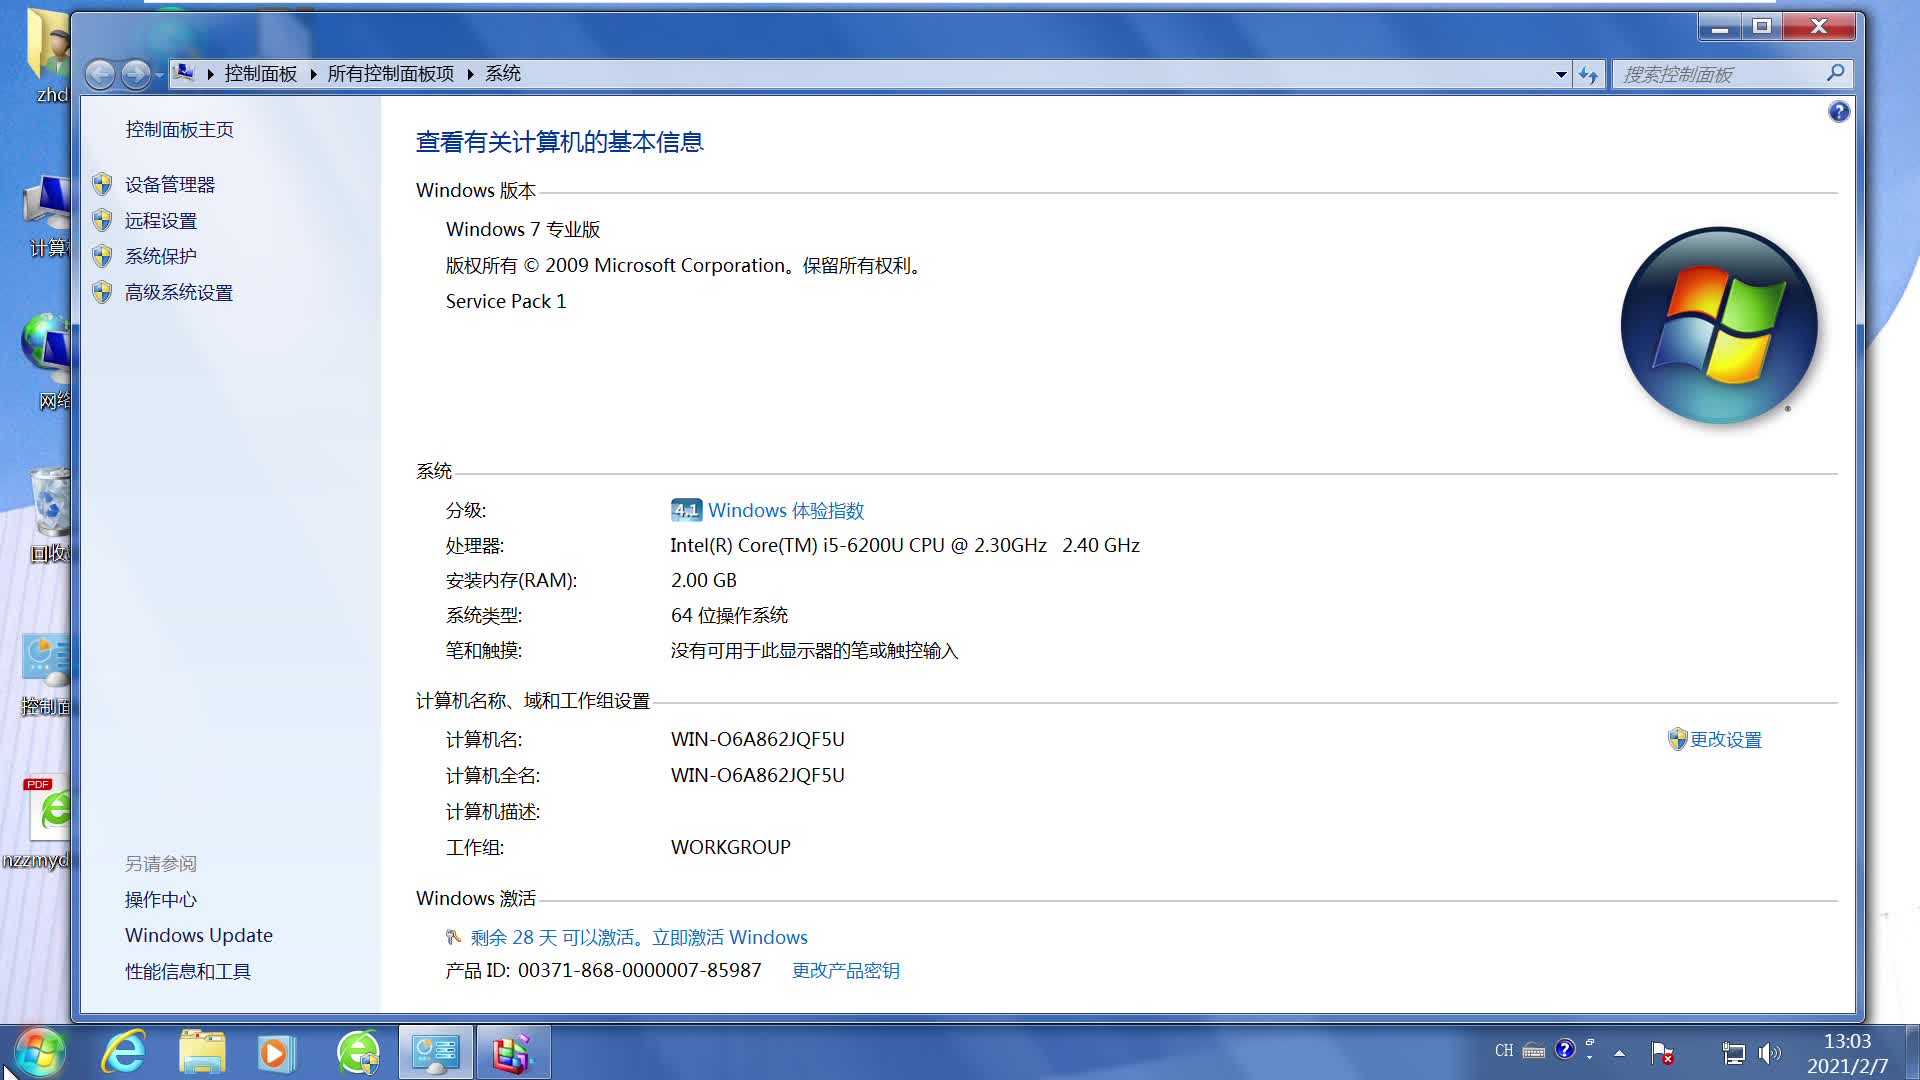Open 远程设置 link
1920x1080 pixels.
pyautogui.click(x=161, y=221)
